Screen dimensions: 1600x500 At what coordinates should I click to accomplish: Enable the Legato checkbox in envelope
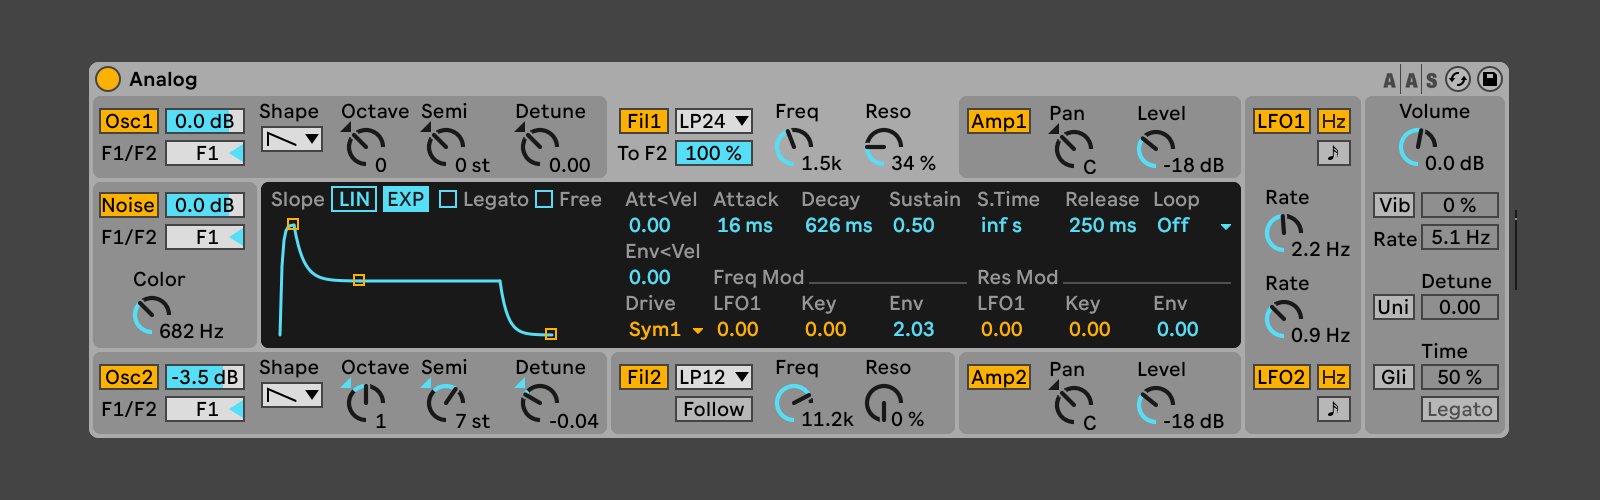448,199
